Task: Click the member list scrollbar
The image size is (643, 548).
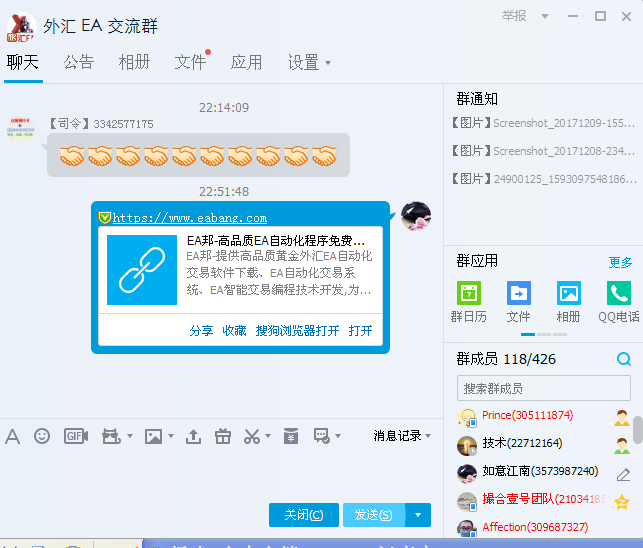Action: point(638,429)
